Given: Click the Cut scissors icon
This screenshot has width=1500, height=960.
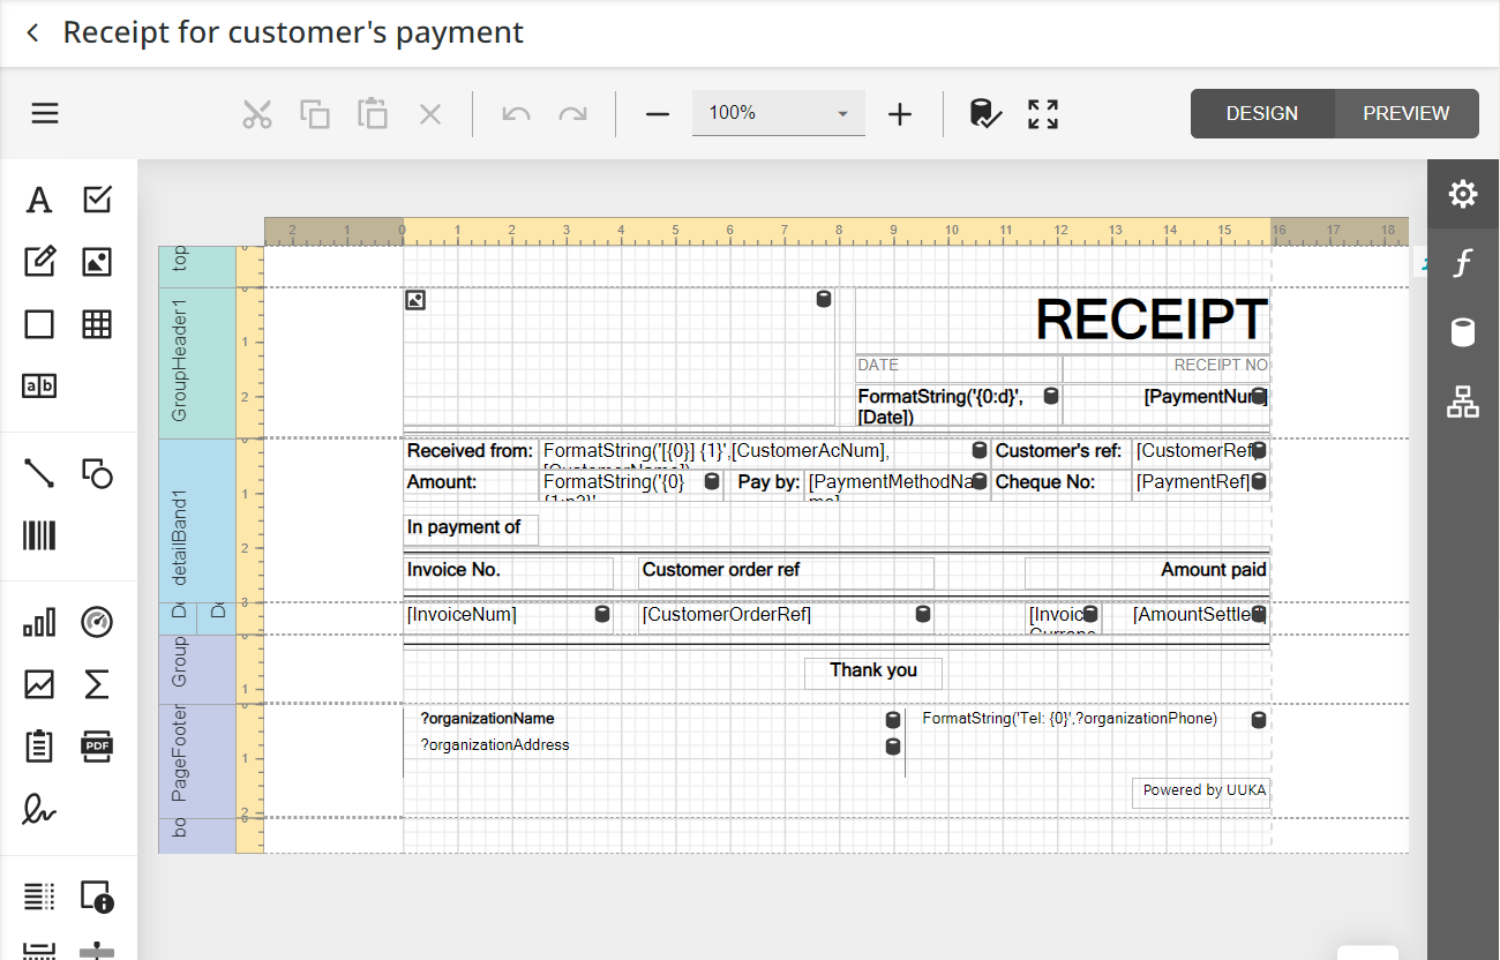Looking at the screenshot, I should pos(257,114).
